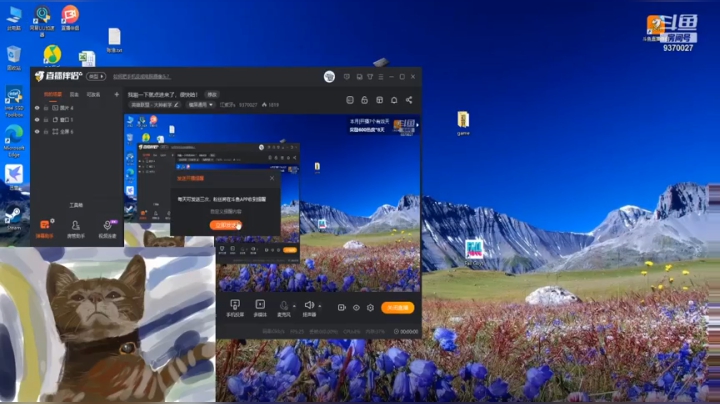Click the 工具箱 toolbox label

coord(76,205)
